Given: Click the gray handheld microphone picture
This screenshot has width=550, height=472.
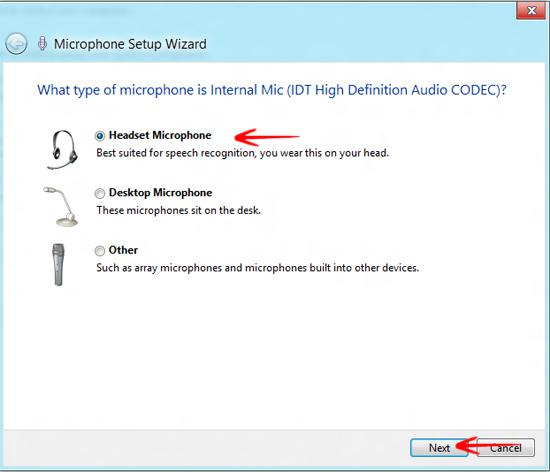Looking at the screenshot, I should [x=59, y=265].
